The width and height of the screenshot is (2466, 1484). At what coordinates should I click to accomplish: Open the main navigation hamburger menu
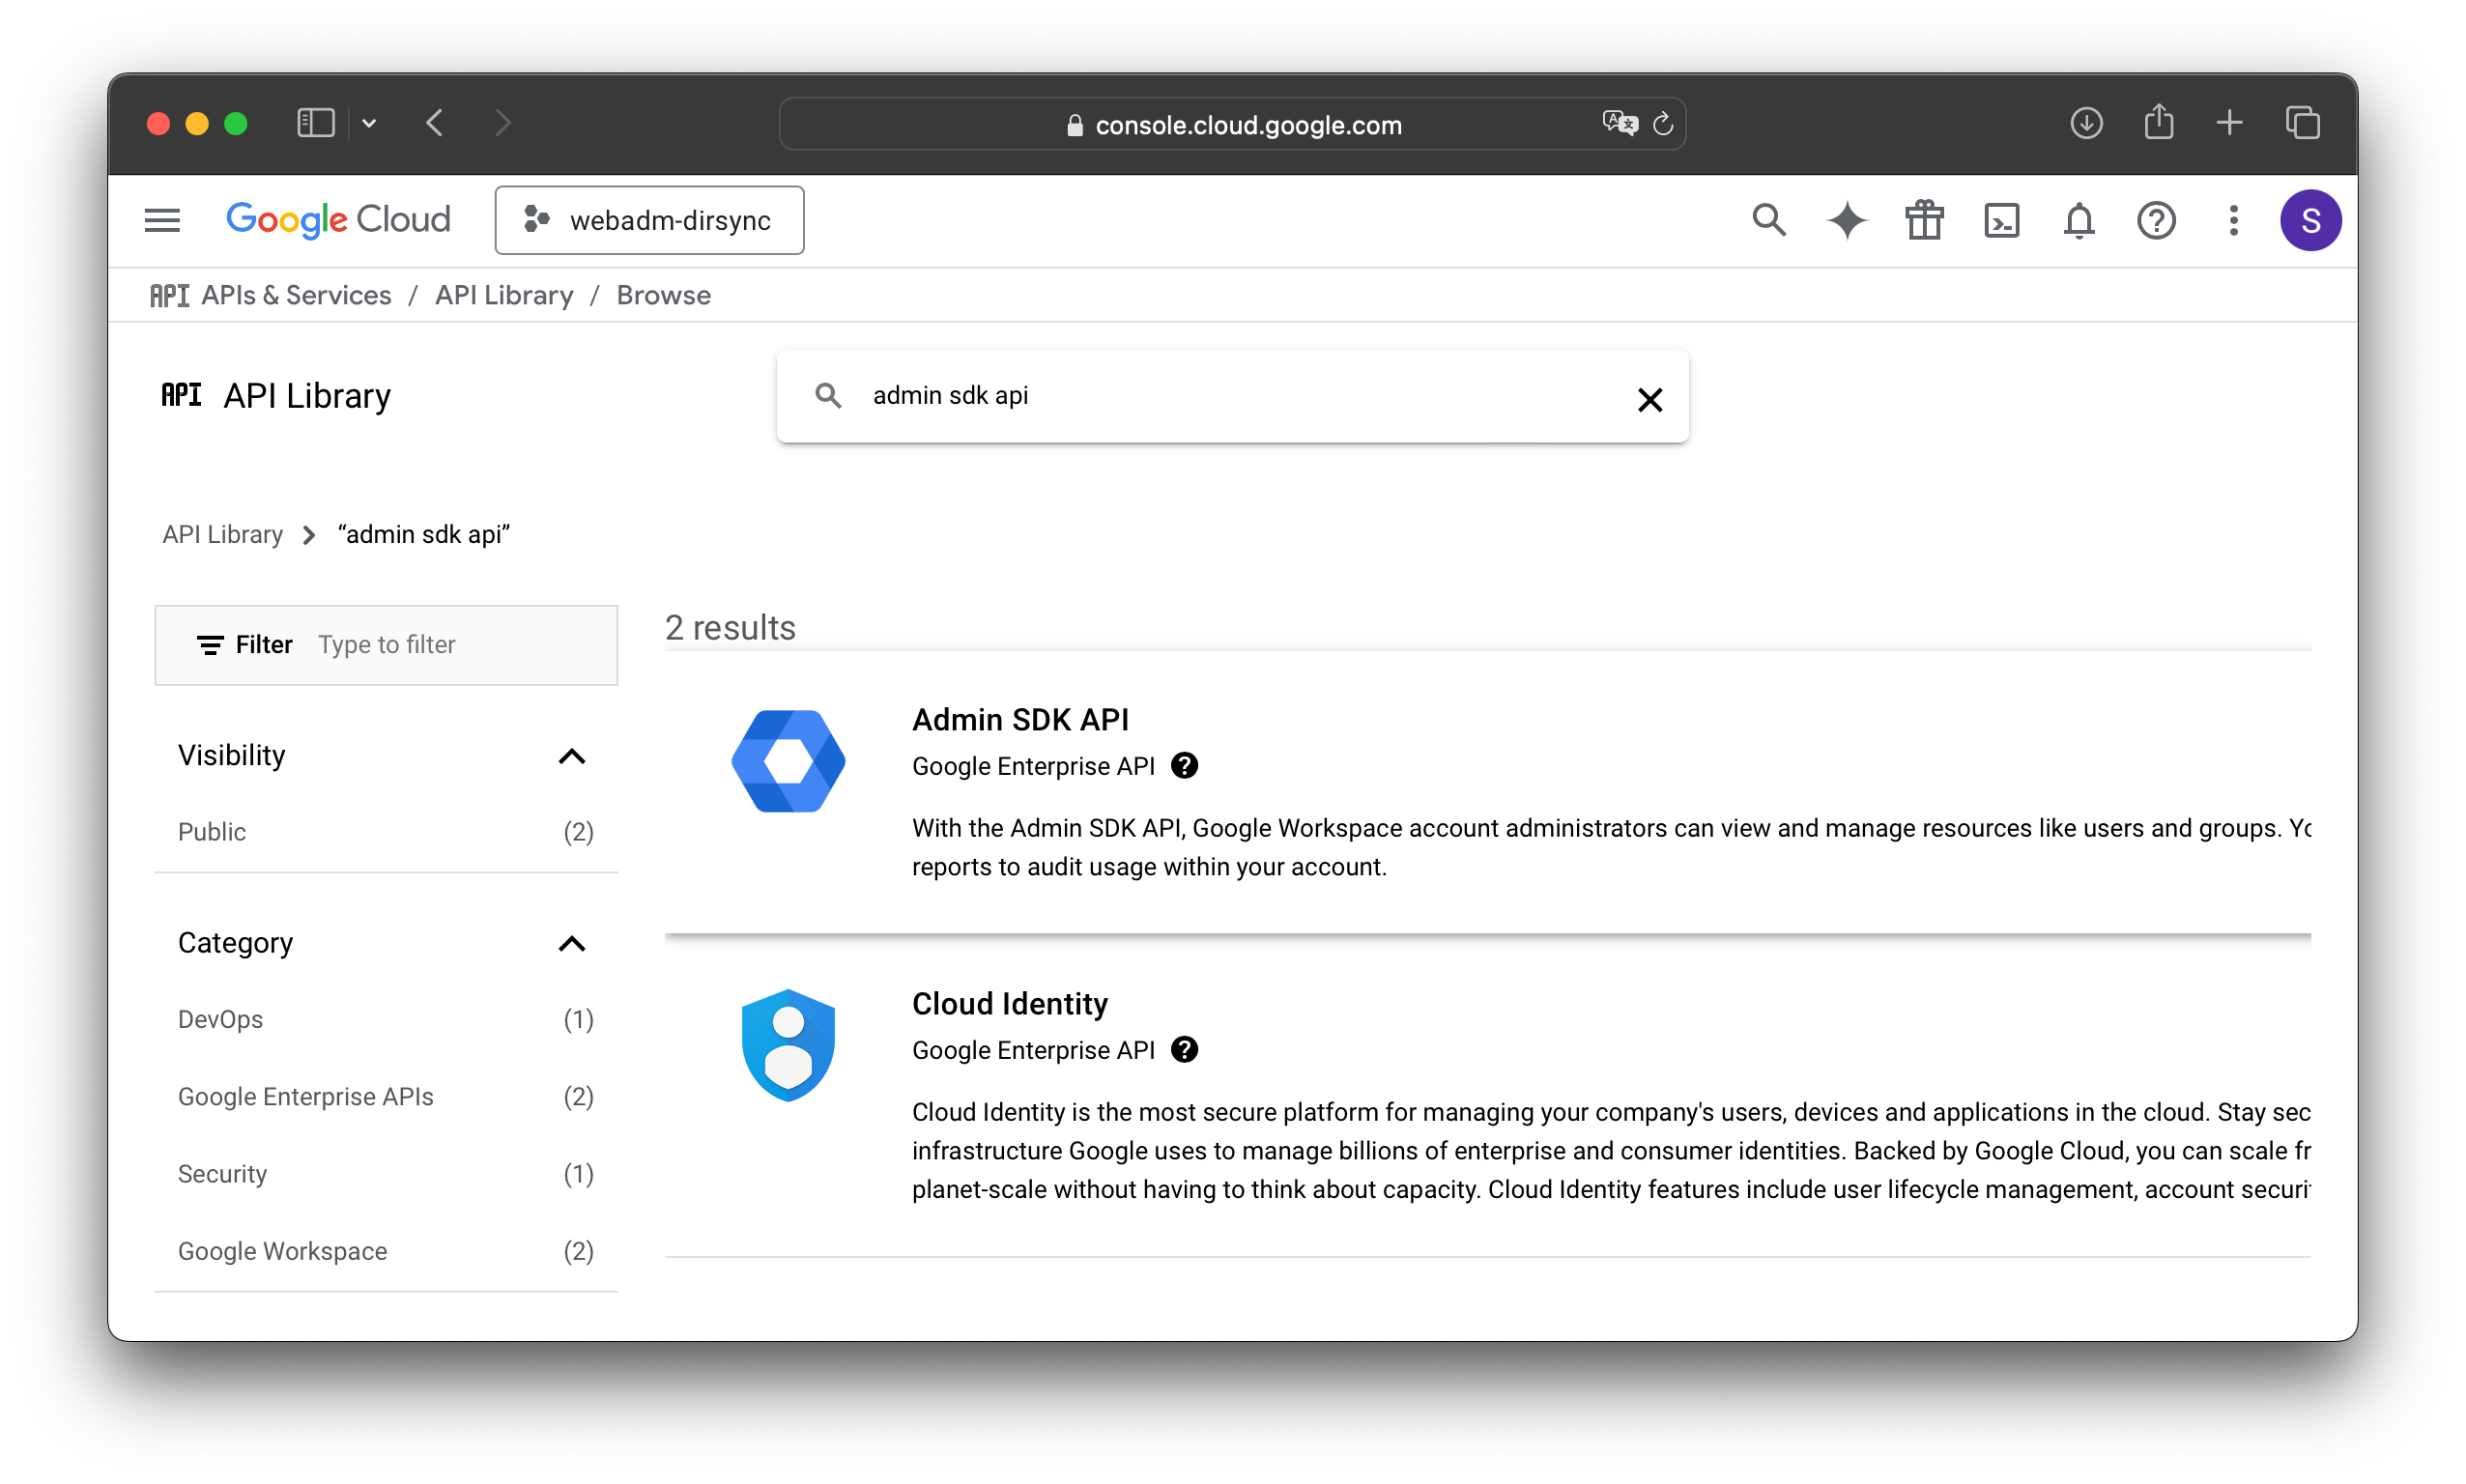162,220
